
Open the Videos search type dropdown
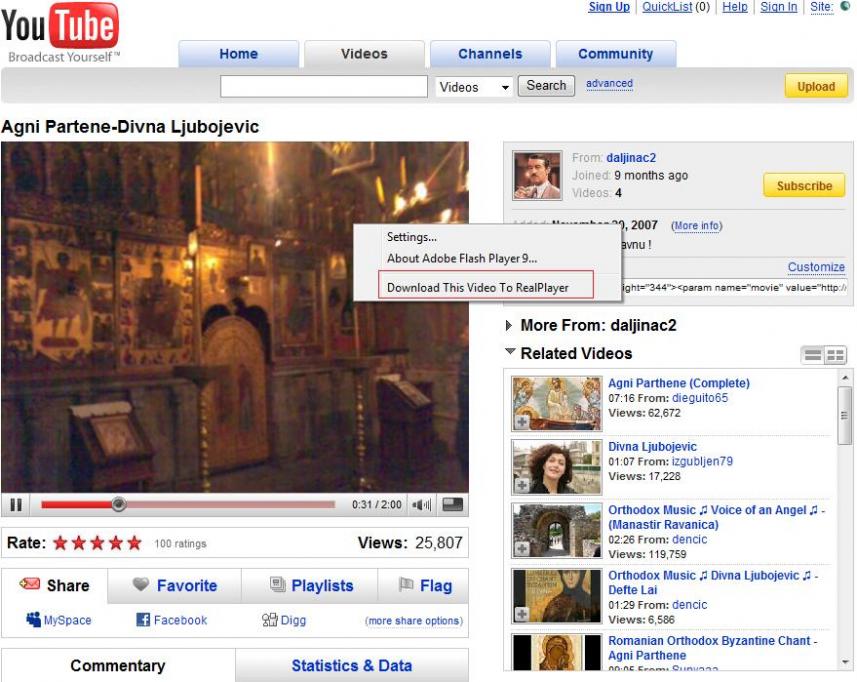(x=475, y=87)
